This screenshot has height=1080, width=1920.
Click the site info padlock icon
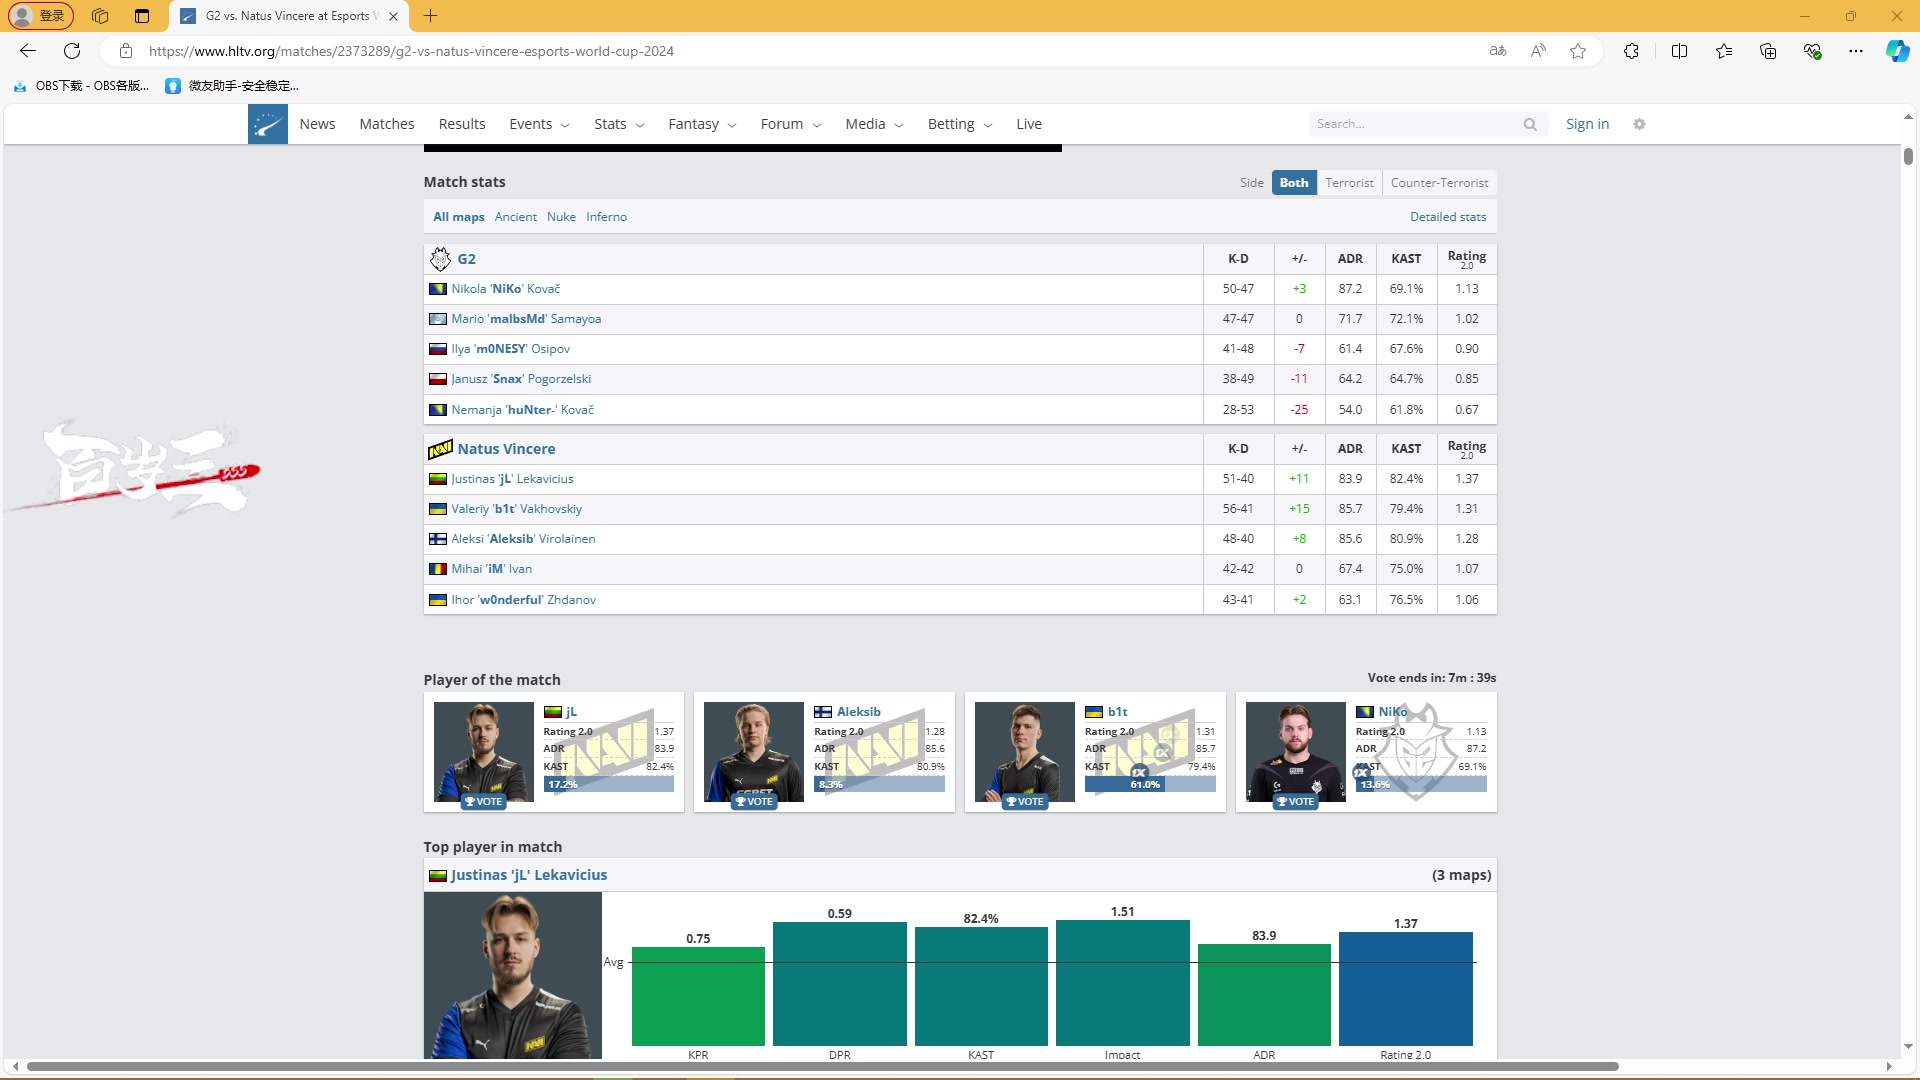coord(125,51)
